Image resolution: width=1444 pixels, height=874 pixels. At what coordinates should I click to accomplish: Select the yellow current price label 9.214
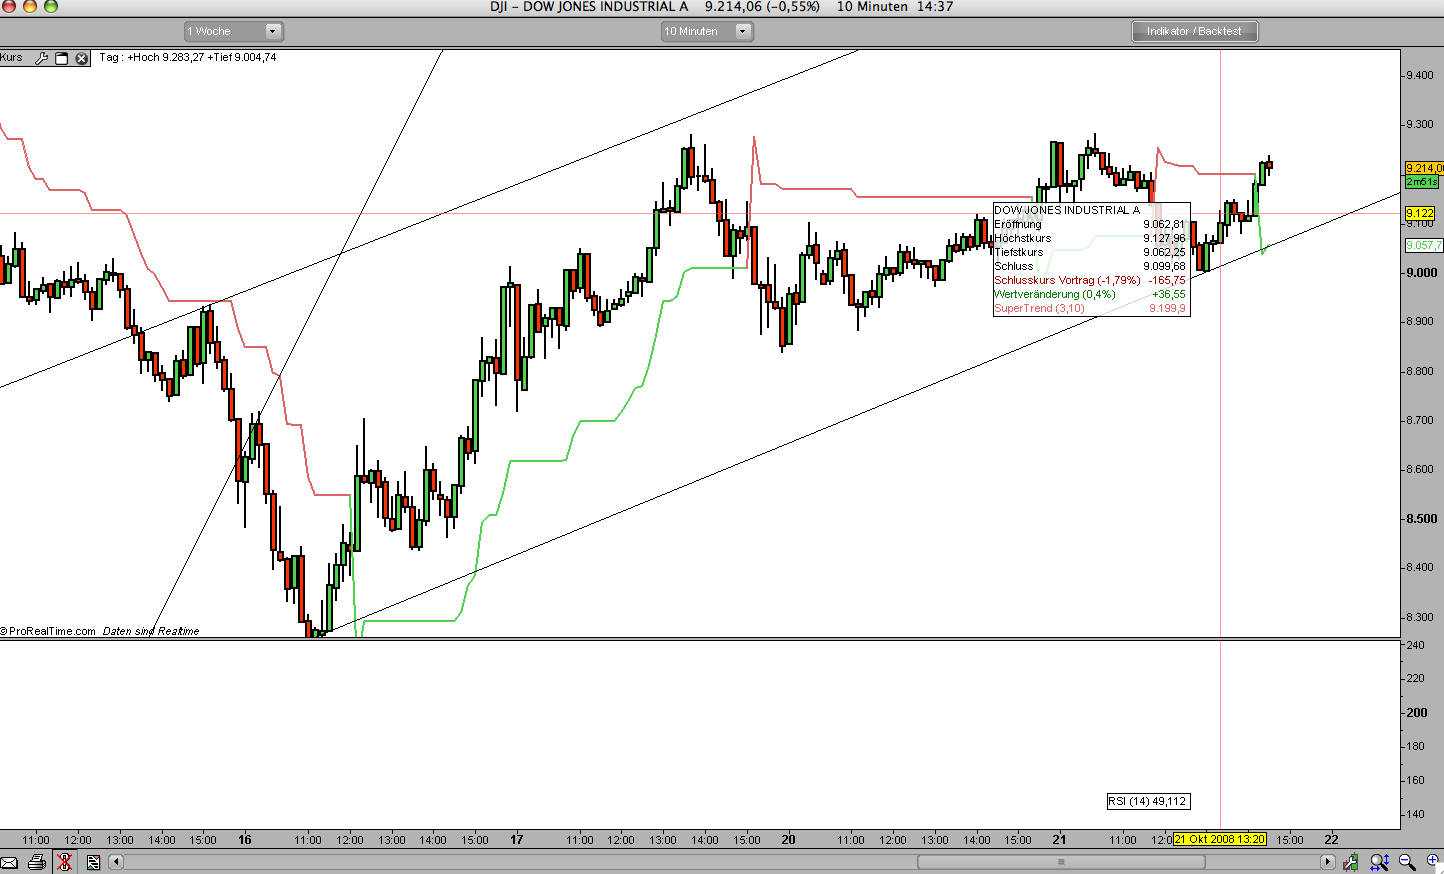1424,168
